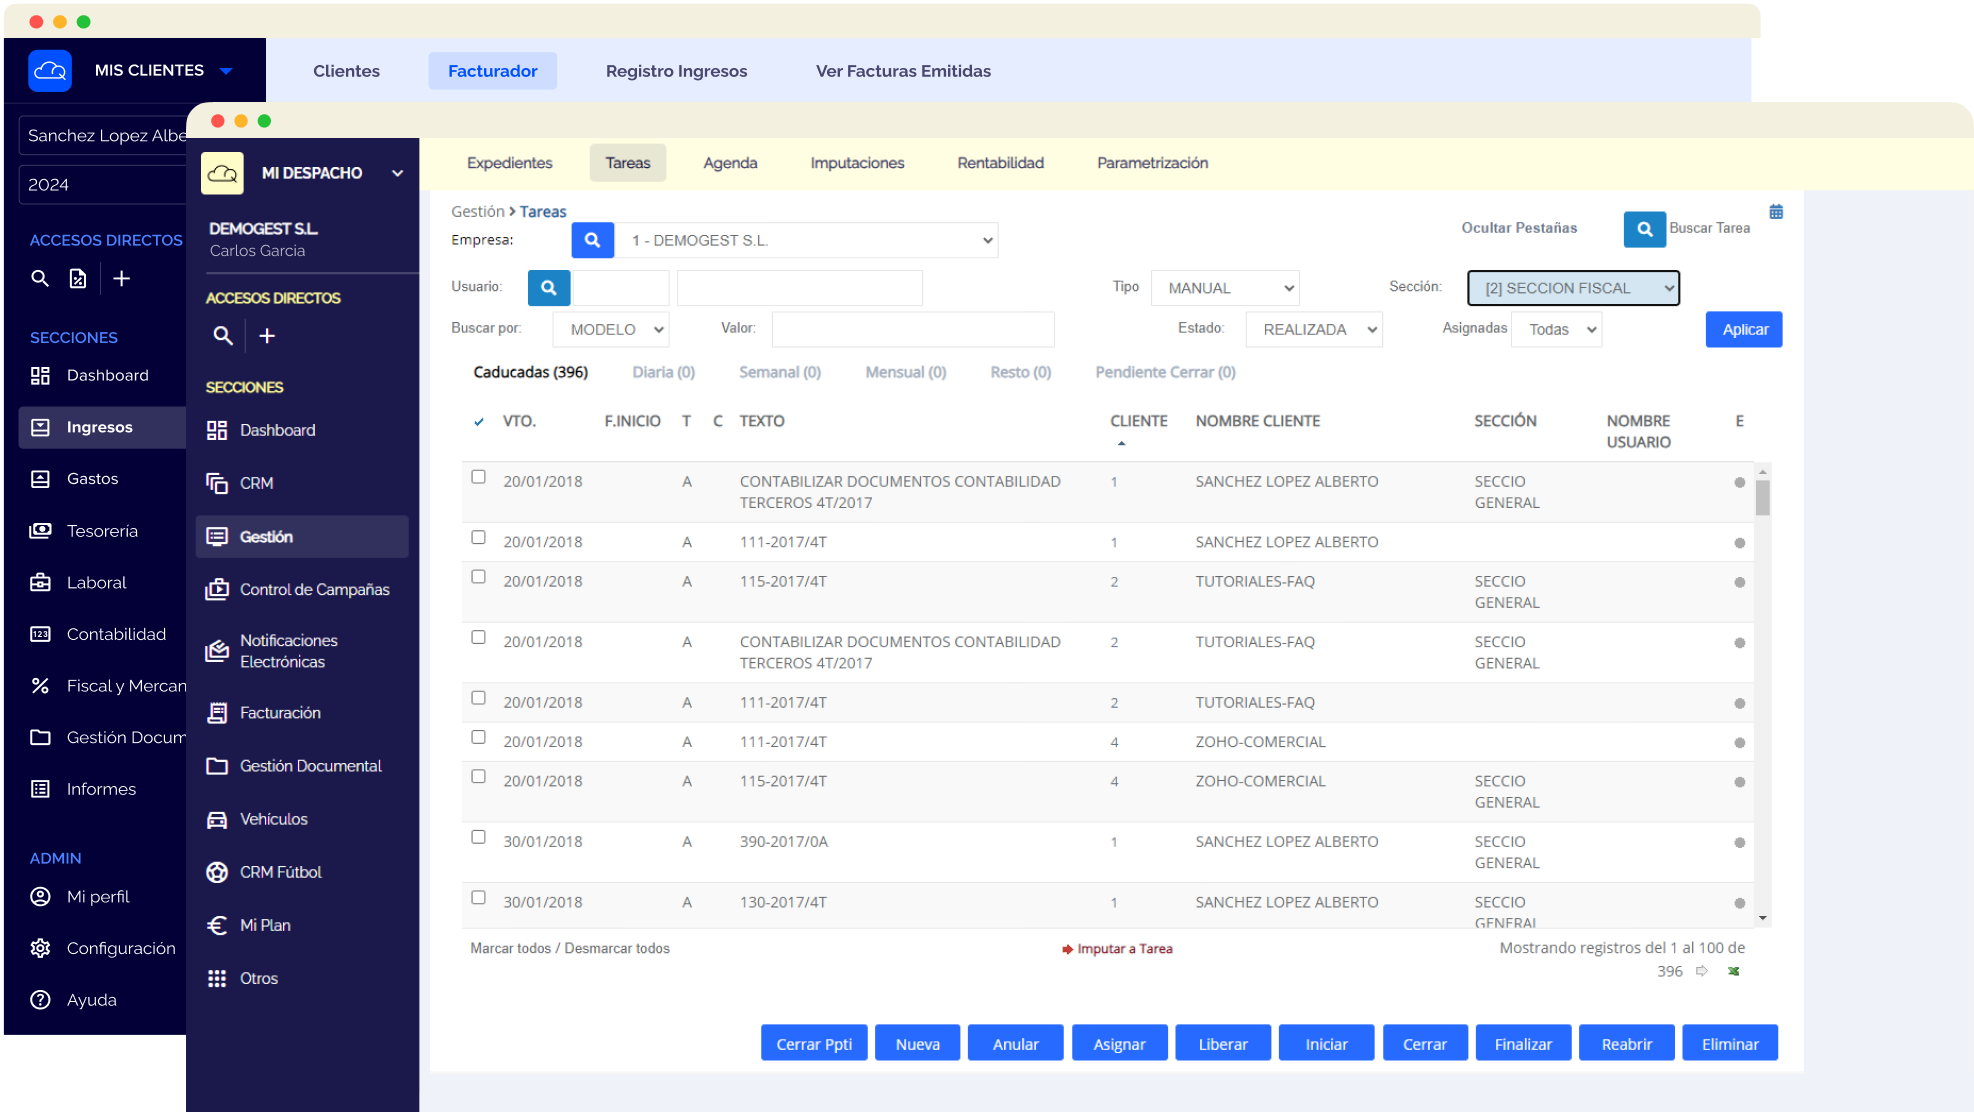This screenshot has height=1112, width=1974.
Task: Click the task list vertical scrollbar thumb
Action: point(1762,497)
